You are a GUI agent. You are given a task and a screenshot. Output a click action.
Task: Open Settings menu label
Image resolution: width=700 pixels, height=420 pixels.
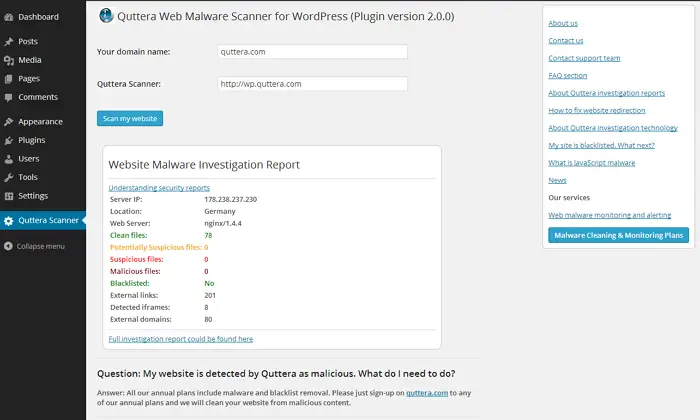pos(33,195)
